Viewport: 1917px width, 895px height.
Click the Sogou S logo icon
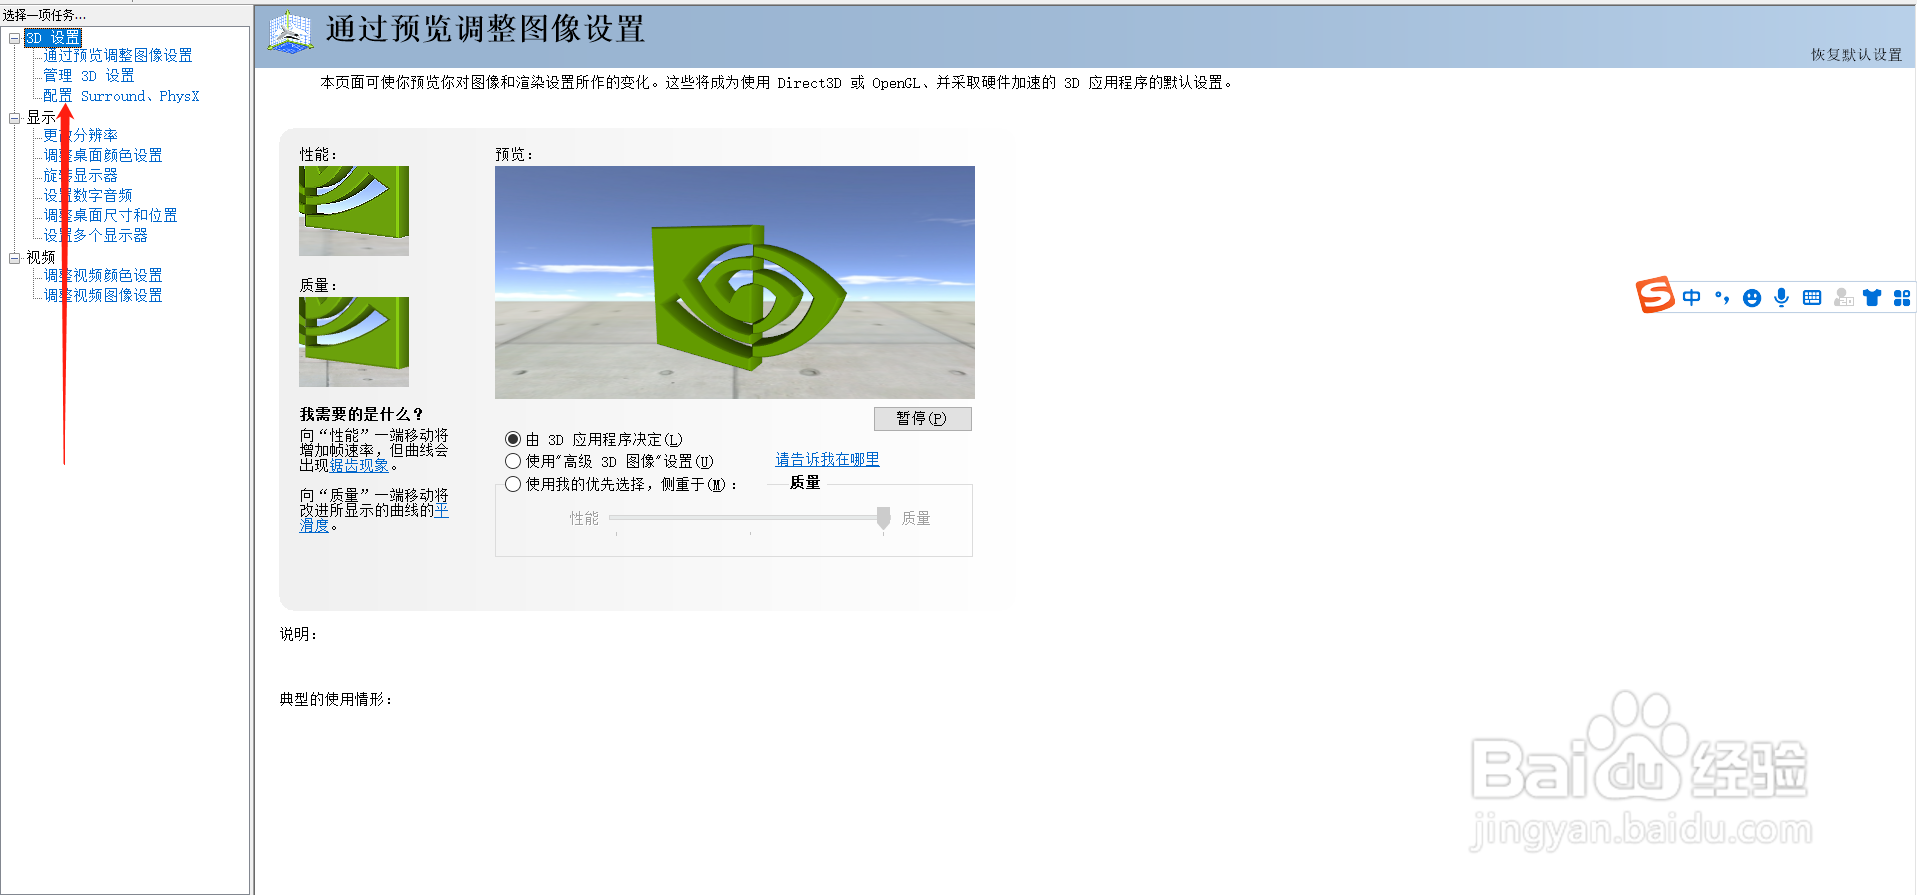click(x=1655, y=295)
